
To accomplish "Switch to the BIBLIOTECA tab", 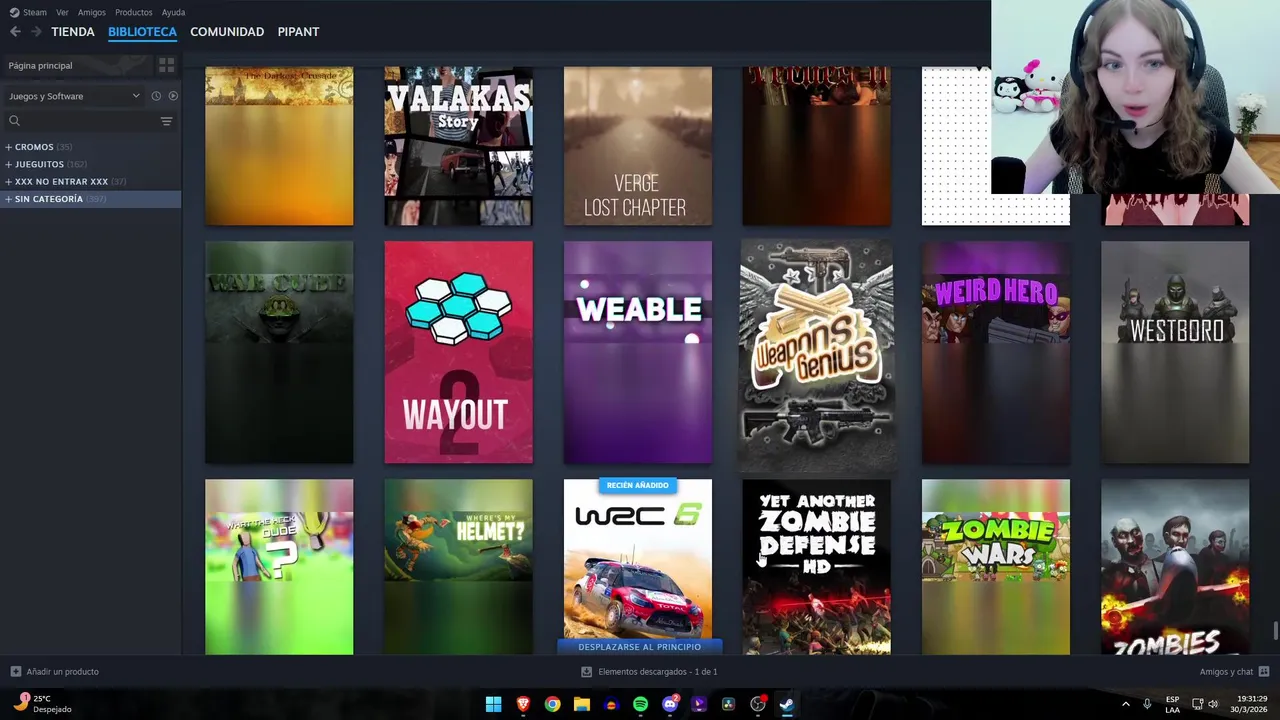I will tap(142, 32).
